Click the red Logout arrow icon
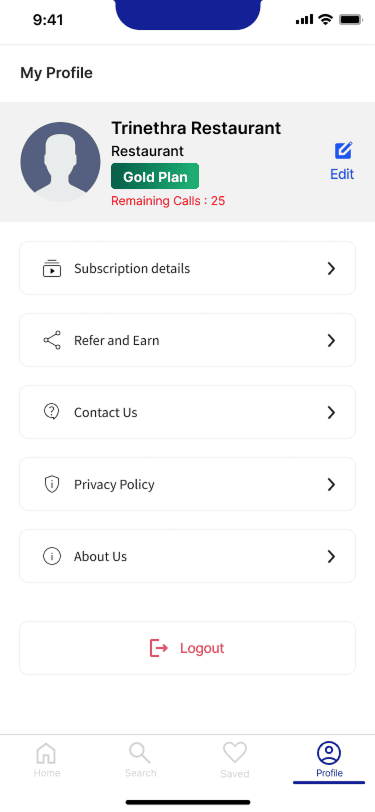The image size is (375, 812). [158, 648]
